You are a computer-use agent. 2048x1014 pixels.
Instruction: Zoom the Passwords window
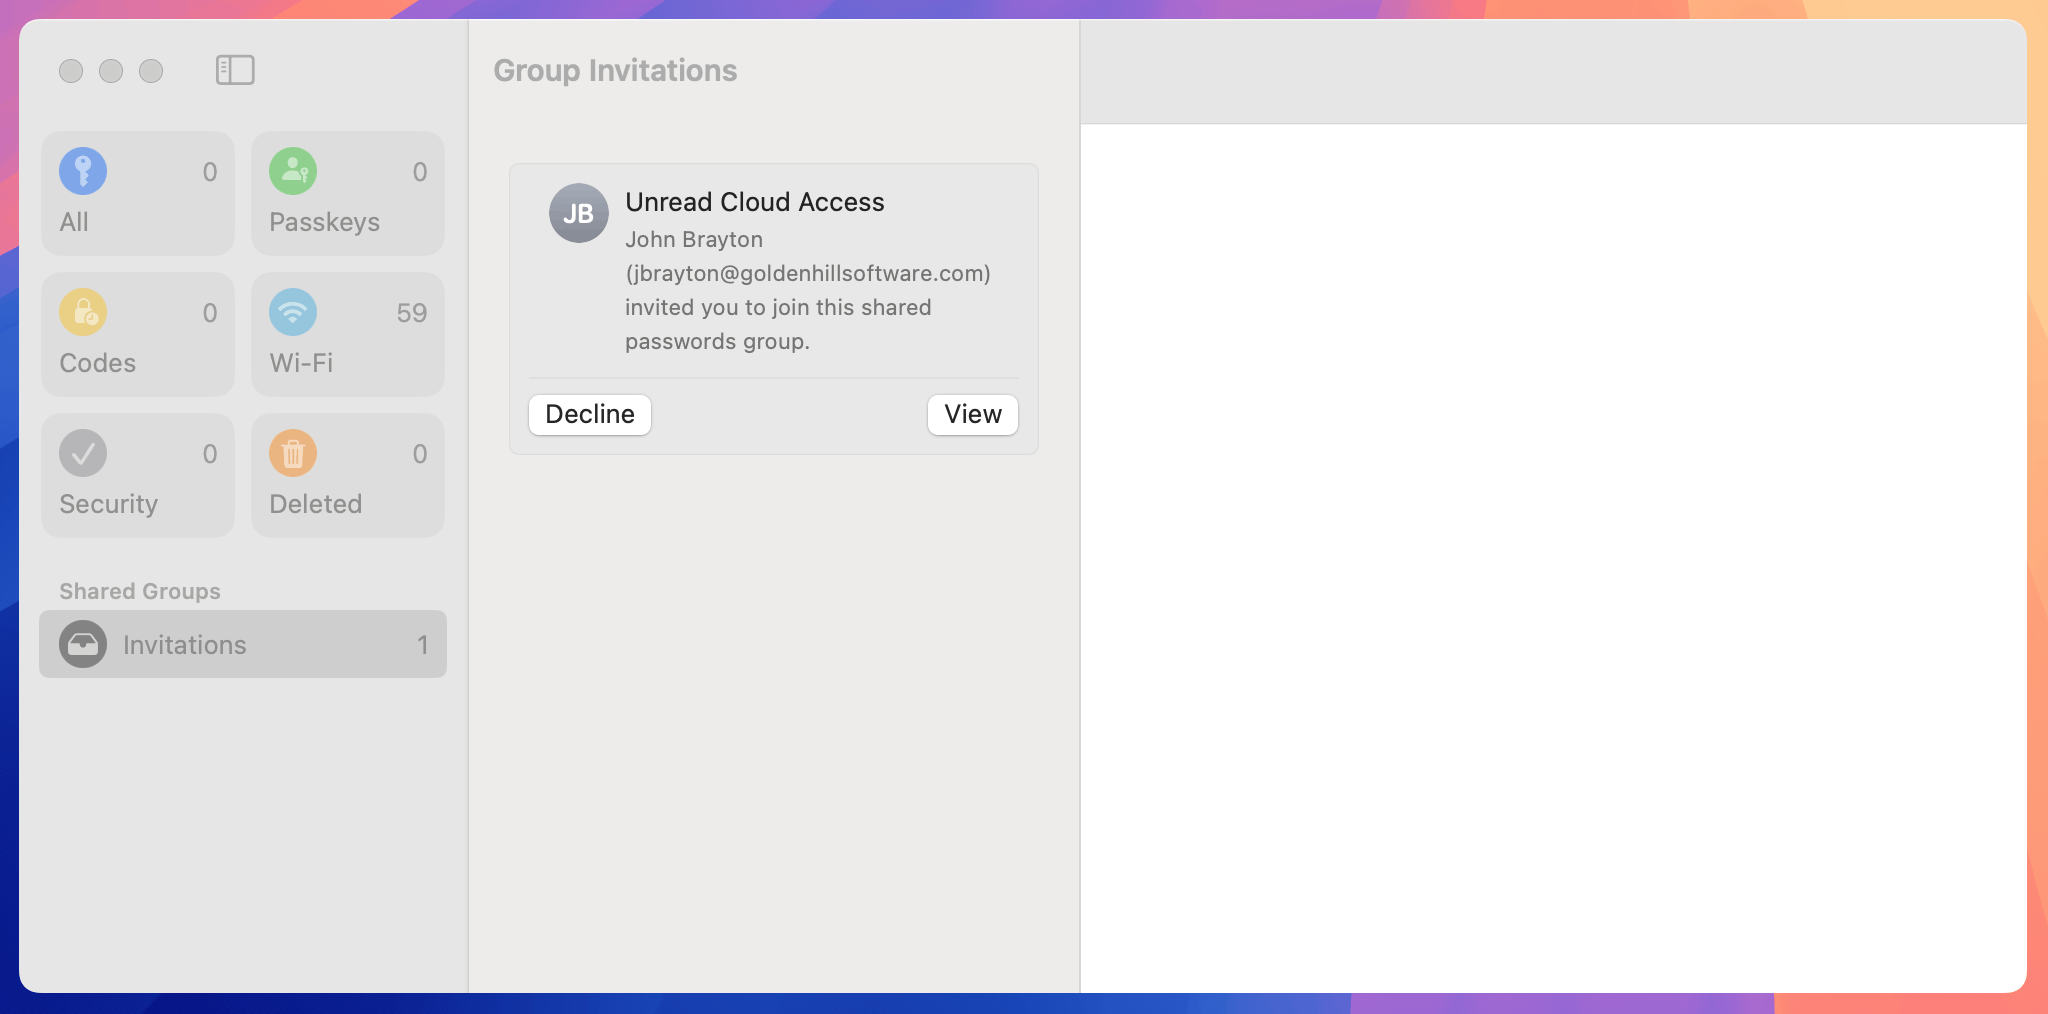pyautogui.click(x=151, y=71)
